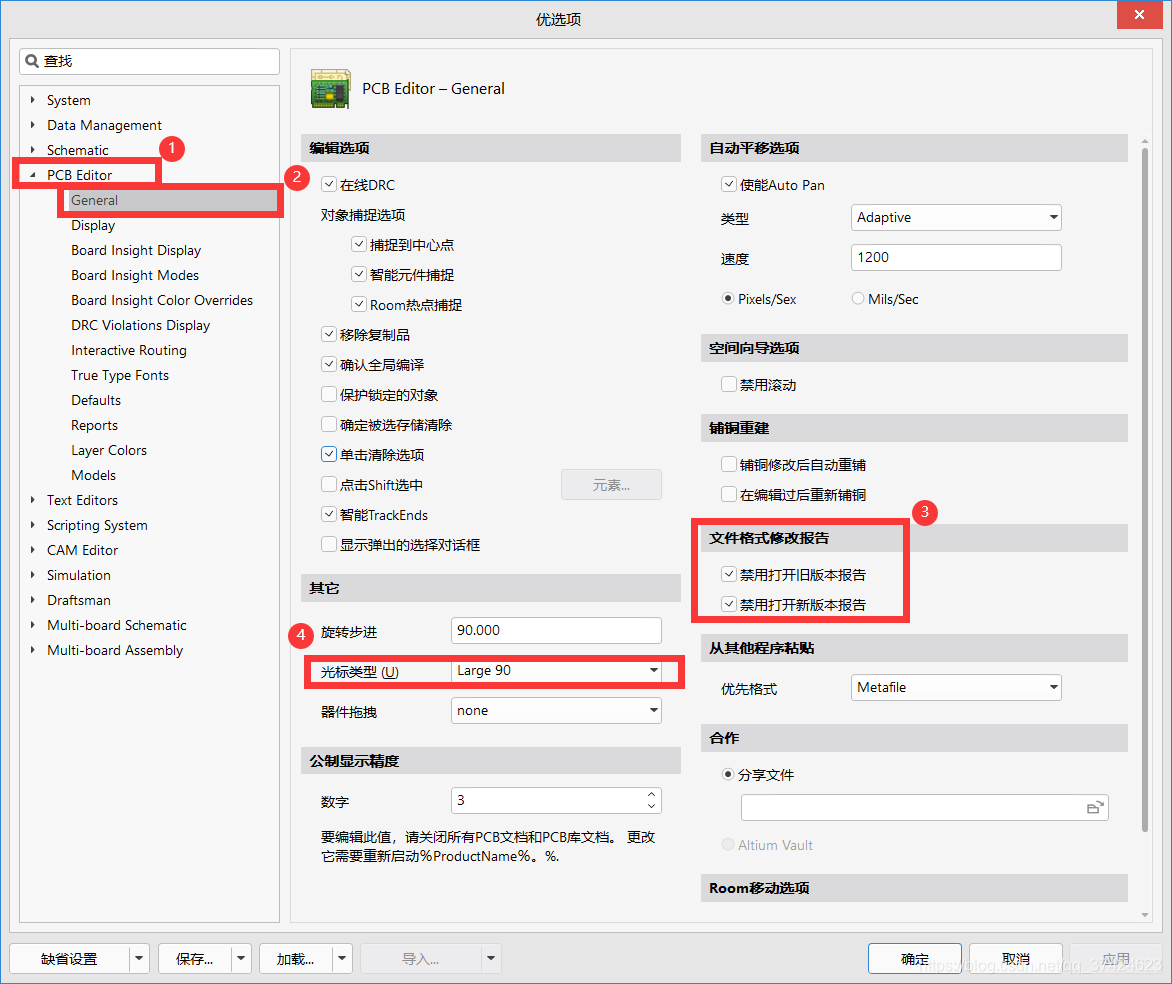Enable 点击Shift选中 checkbox

(x=329, y=485)
